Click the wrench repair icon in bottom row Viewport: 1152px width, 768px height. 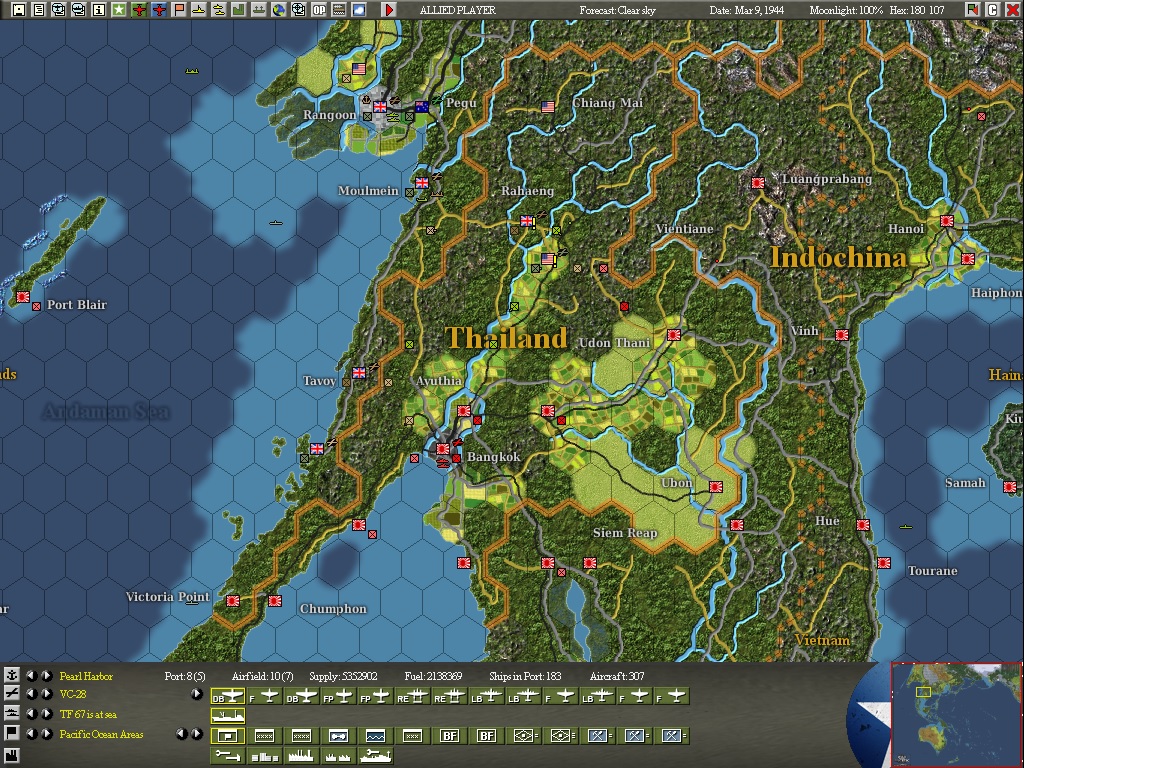pos(228,756)
